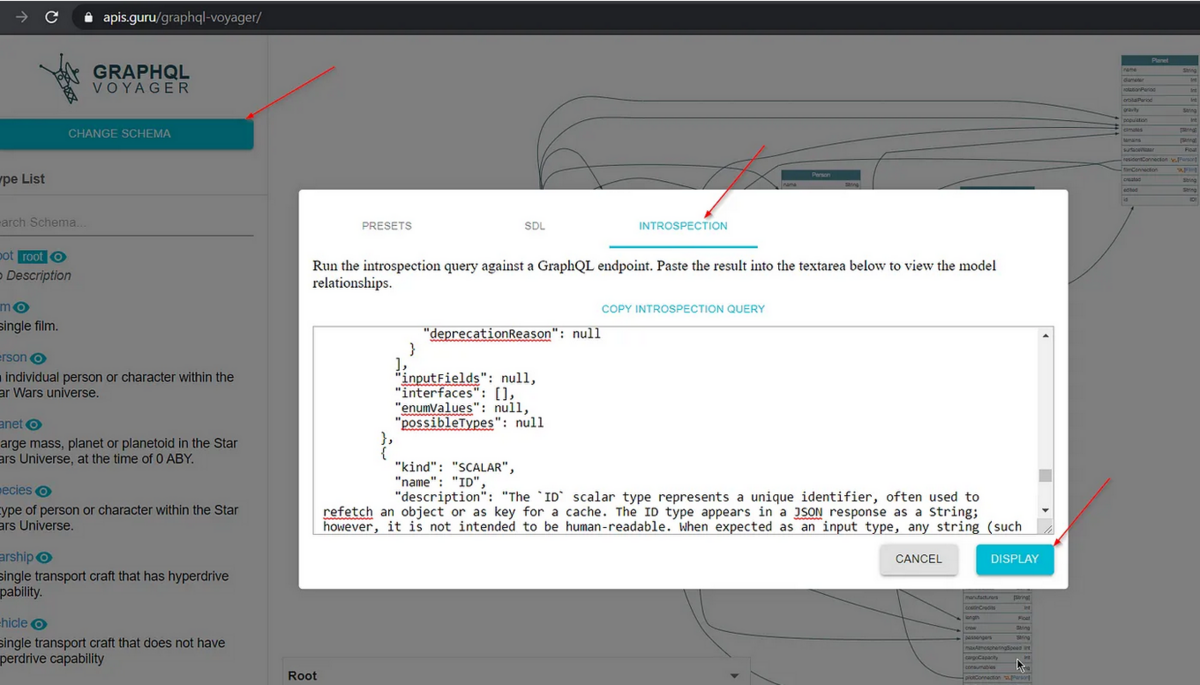This screenshot has height=685, width=1200.
Task: Toggle the eye icon next to root
Action: tap(59, 257)
